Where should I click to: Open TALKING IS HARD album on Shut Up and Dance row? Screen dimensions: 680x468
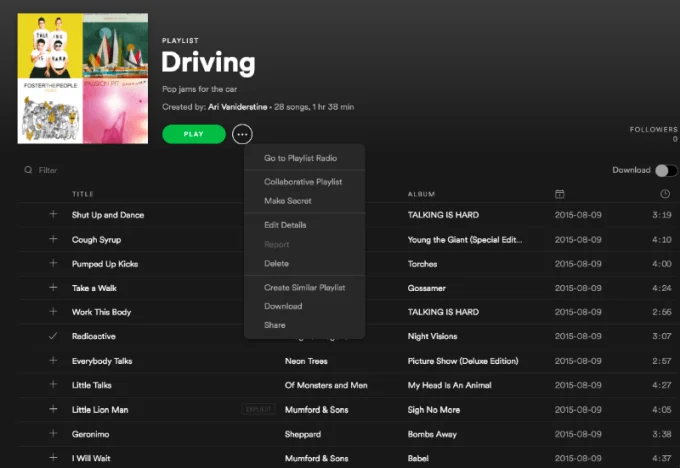pos(443,215)
